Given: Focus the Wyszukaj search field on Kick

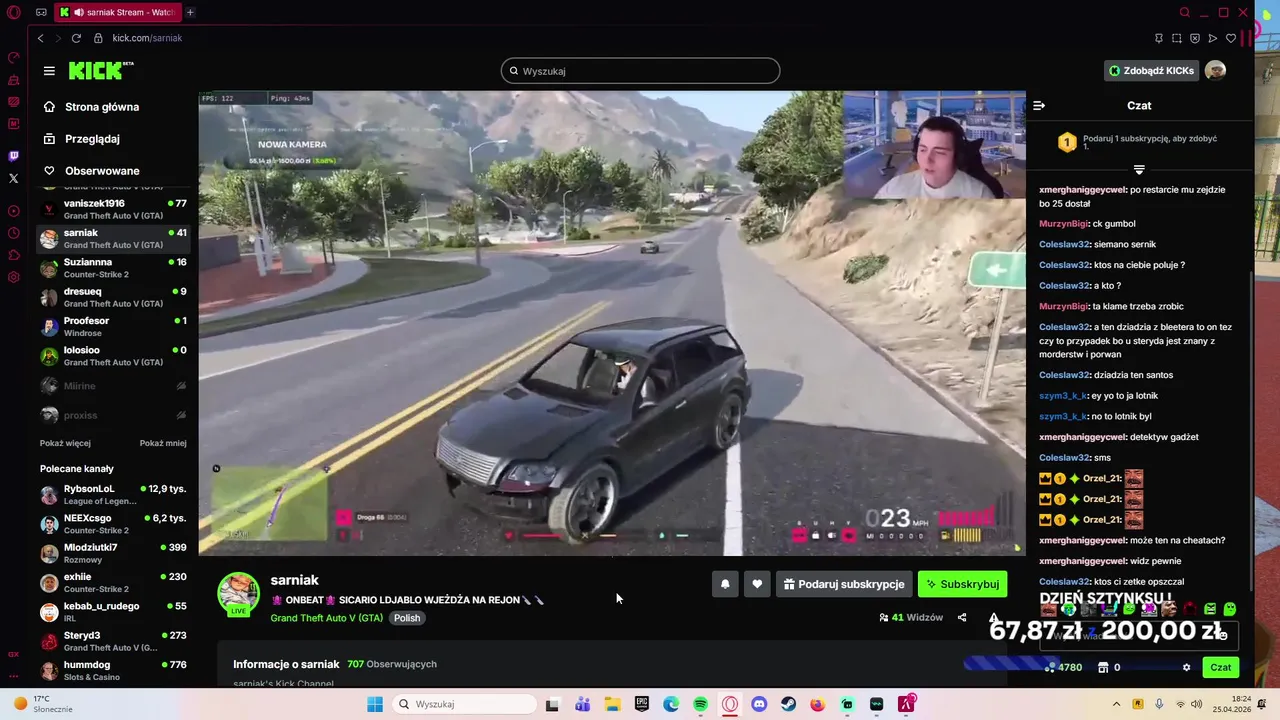Looking at the screenshot, I should click(x=640, y=71).
